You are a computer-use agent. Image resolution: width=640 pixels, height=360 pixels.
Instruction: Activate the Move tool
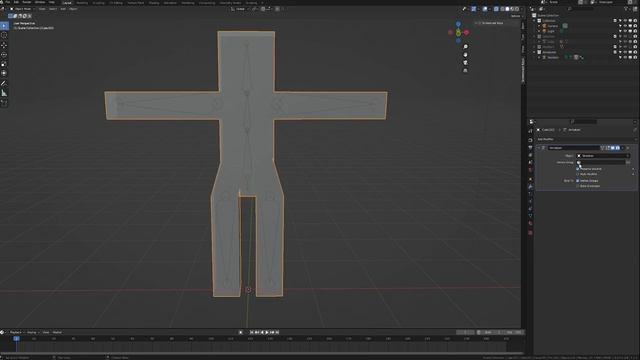click(x=4, y=45)
